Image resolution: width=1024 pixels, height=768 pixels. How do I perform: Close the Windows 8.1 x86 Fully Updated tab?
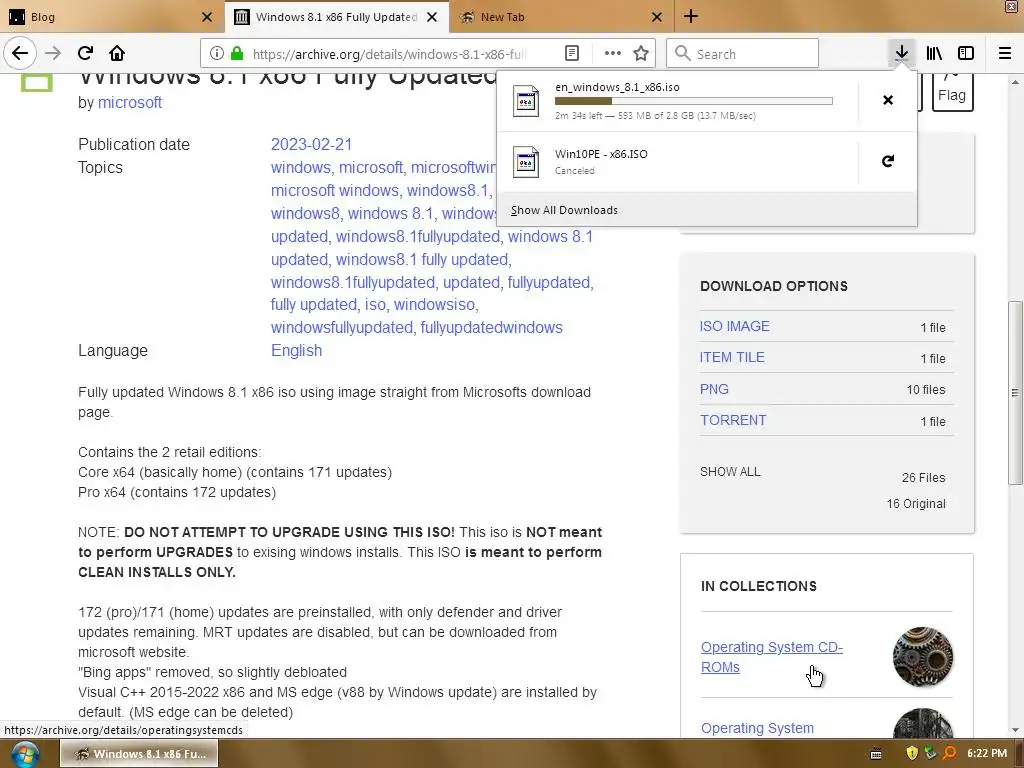tap(432, 17)
